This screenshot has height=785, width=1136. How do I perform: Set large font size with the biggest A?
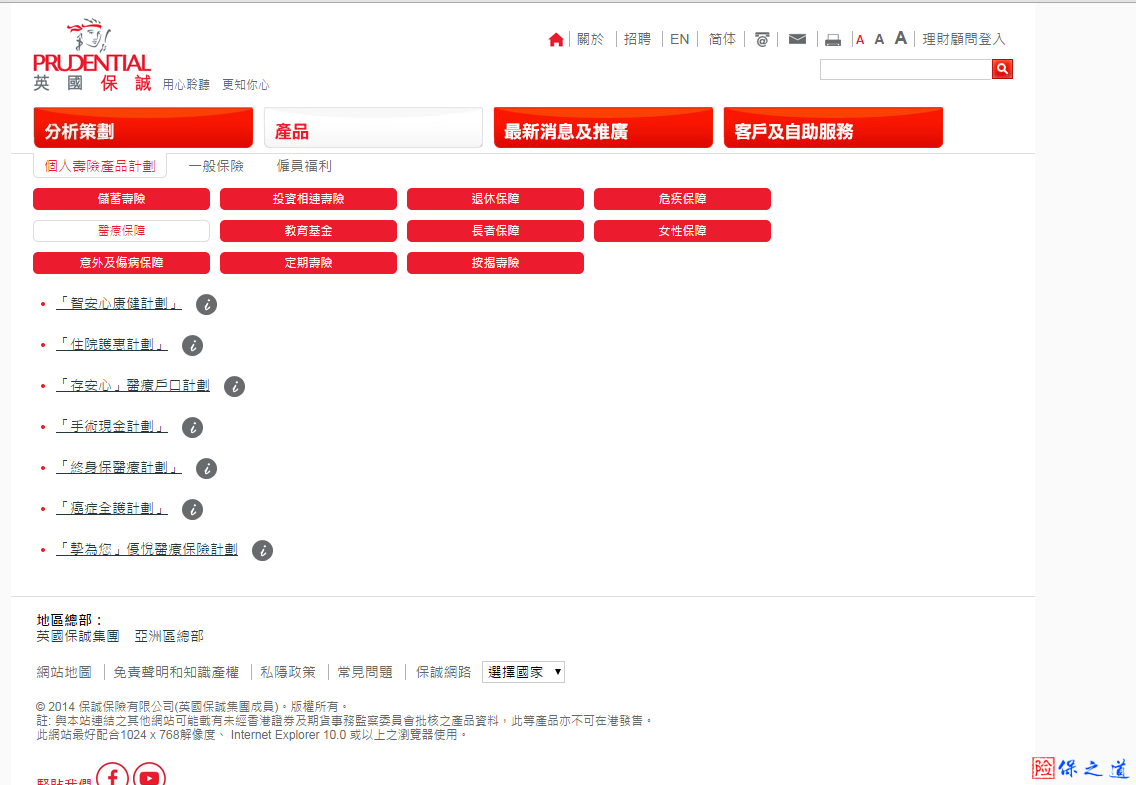point(901,38)
